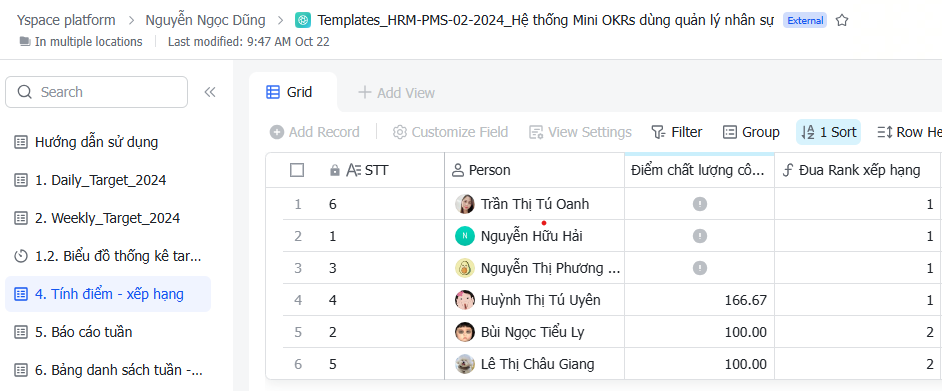Click the base title Templates_HRM-PMS-02-2024
The height and width of the screenshot is (391, 942).
tap(545, 20)
